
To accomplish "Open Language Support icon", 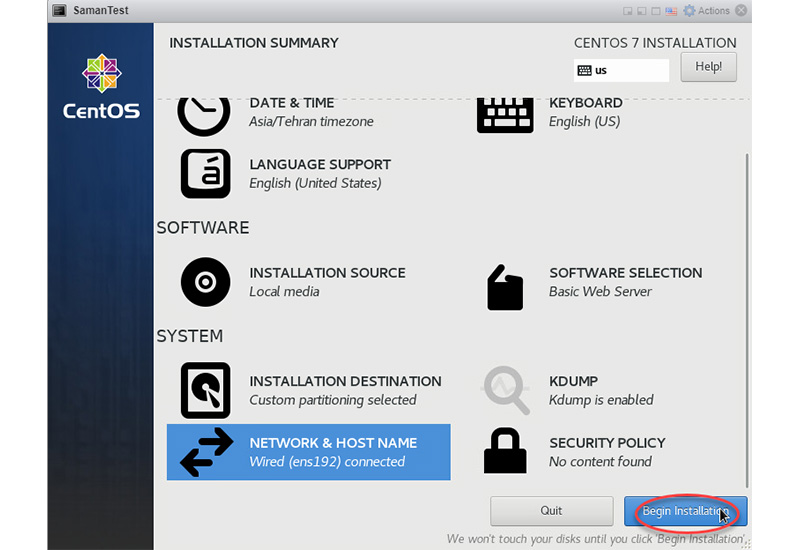I will tap(205, 173).
